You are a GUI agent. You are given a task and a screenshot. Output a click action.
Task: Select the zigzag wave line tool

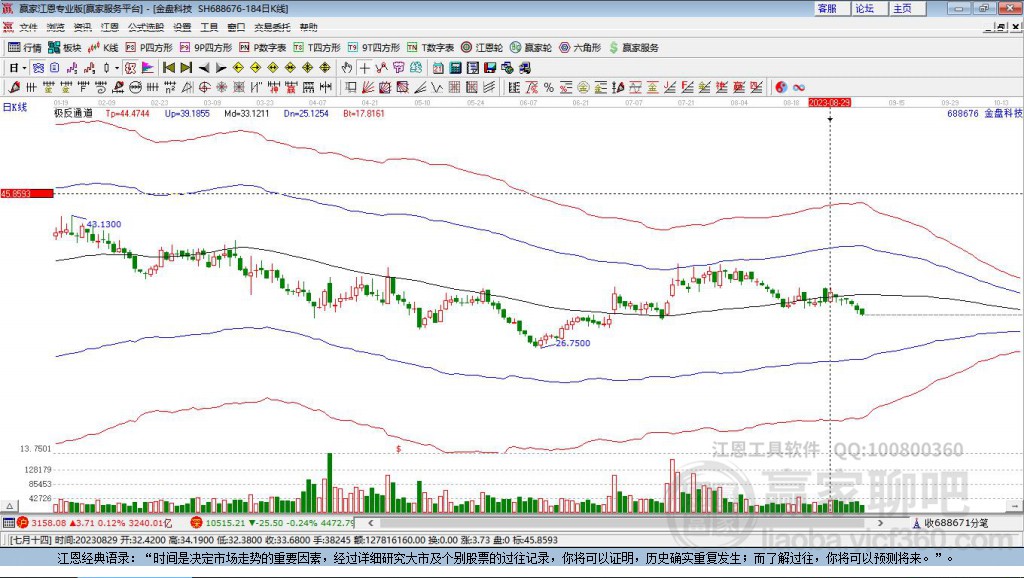(x=436, y=88)
